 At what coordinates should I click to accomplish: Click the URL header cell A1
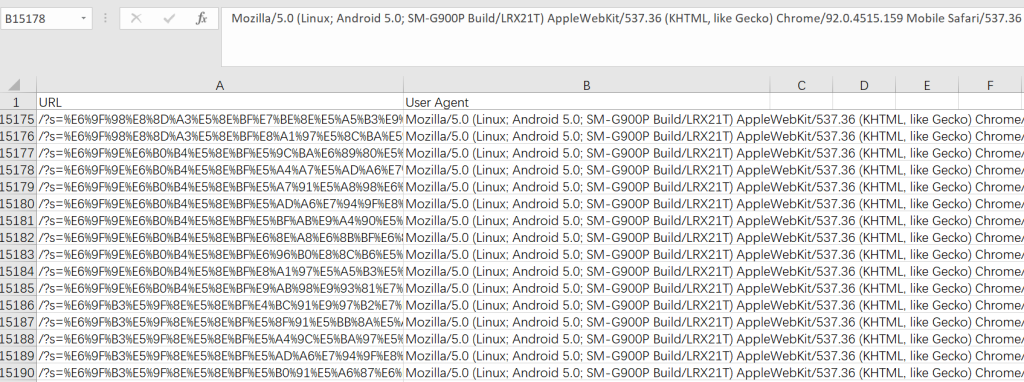(220, 103)
